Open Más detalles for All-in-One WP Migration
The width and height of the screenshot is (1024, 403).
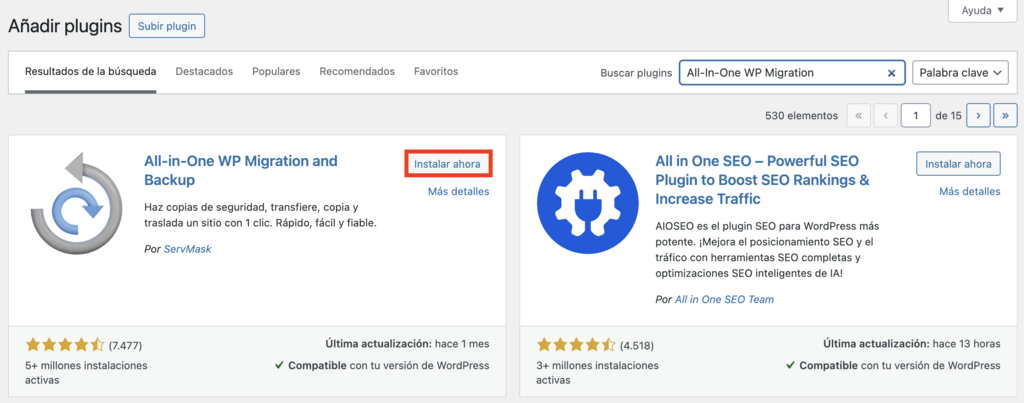tap(458, 192)
